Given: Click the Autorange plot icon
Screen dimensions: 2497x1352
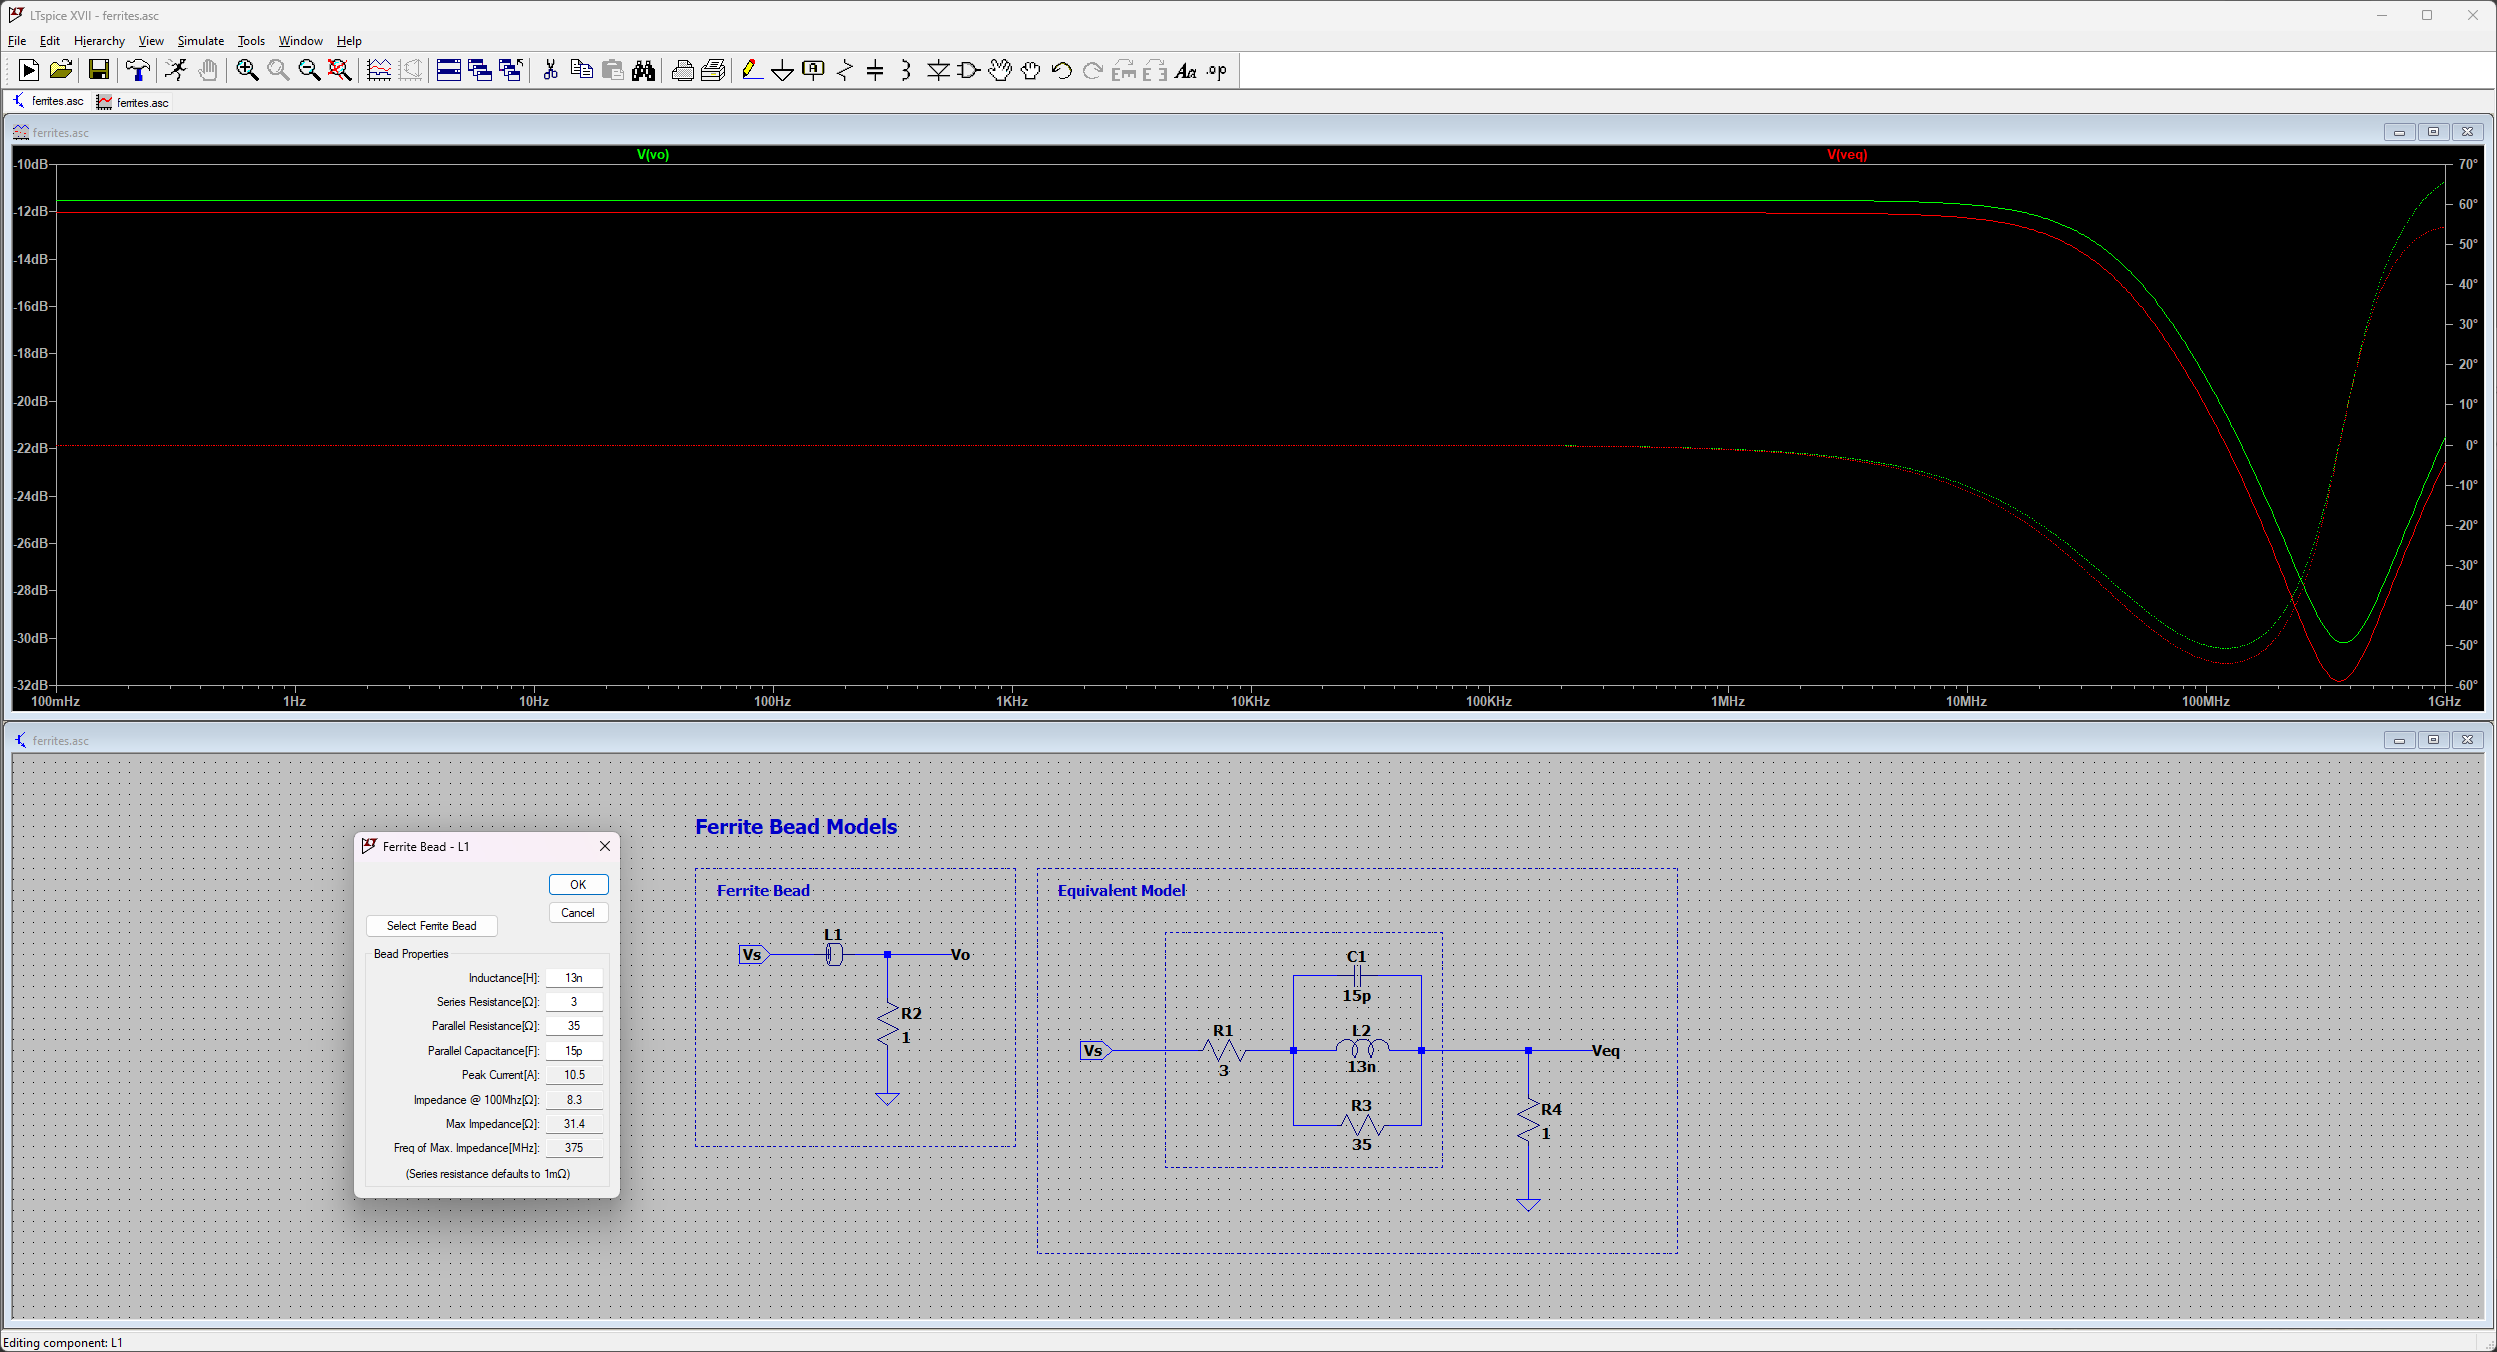Looking at the screenshot, I should [379, 70].
